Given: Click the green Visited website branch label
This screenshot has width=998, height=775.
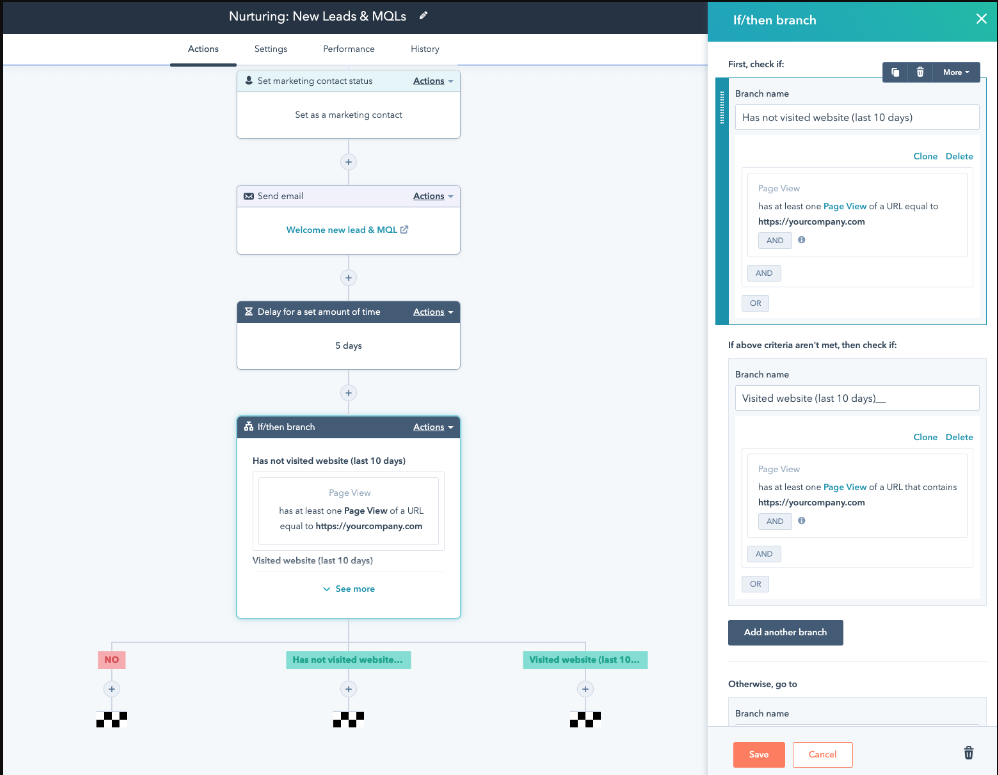Looking at the screenshot, I should (585, 659).
